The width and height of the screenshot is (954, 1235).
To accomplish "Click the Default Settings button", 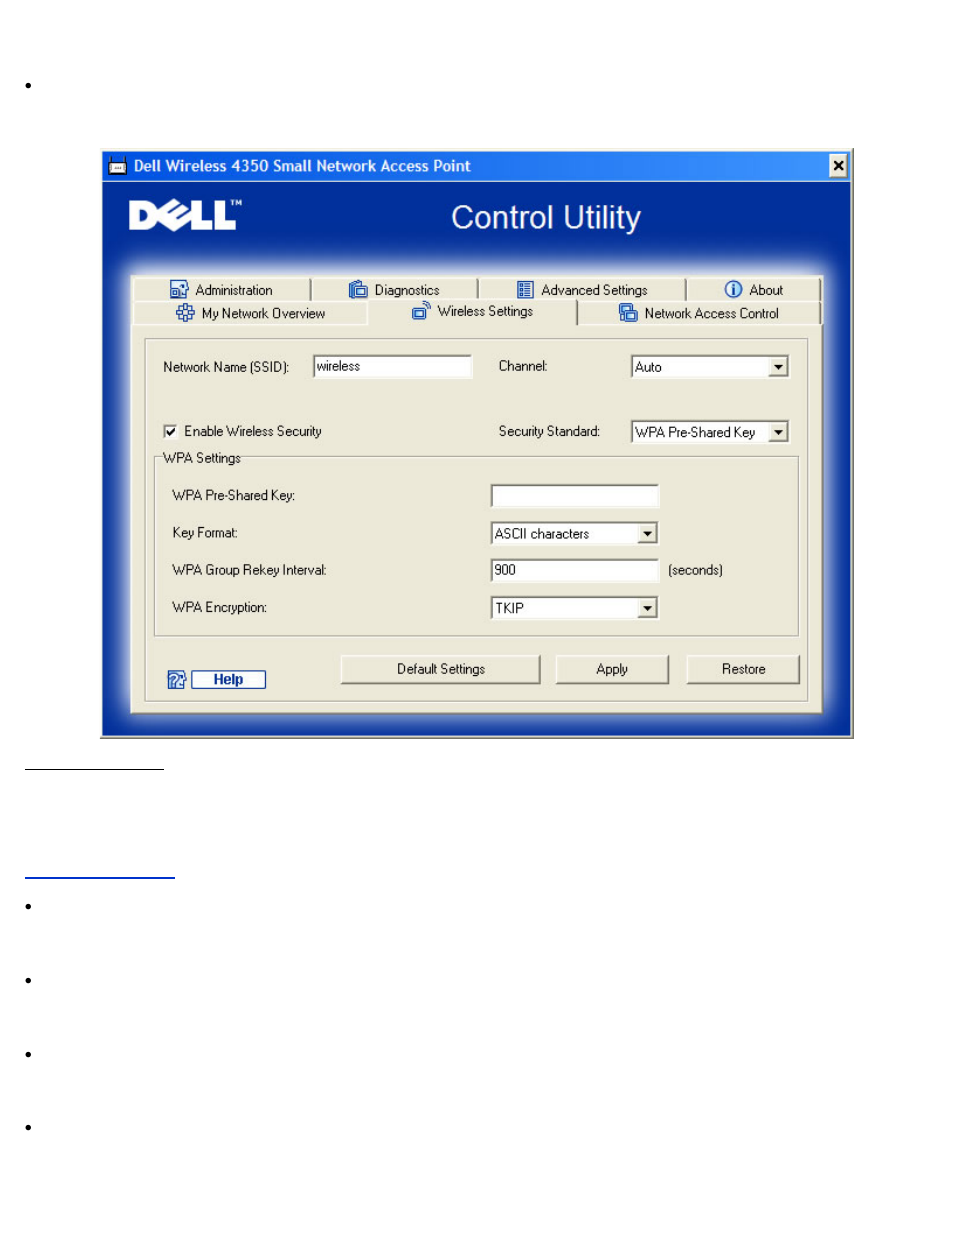I will [440, 669].
